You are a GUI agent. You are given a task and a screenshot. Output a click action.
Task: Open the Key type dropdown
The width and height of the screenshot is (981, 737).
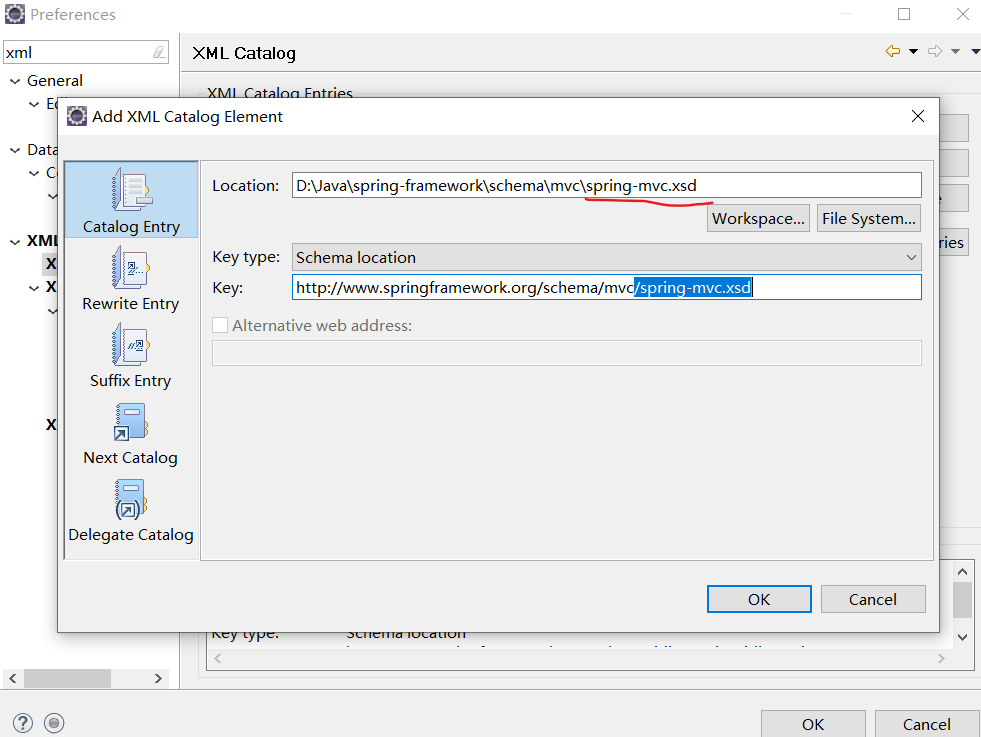click(x=606, y=257)
